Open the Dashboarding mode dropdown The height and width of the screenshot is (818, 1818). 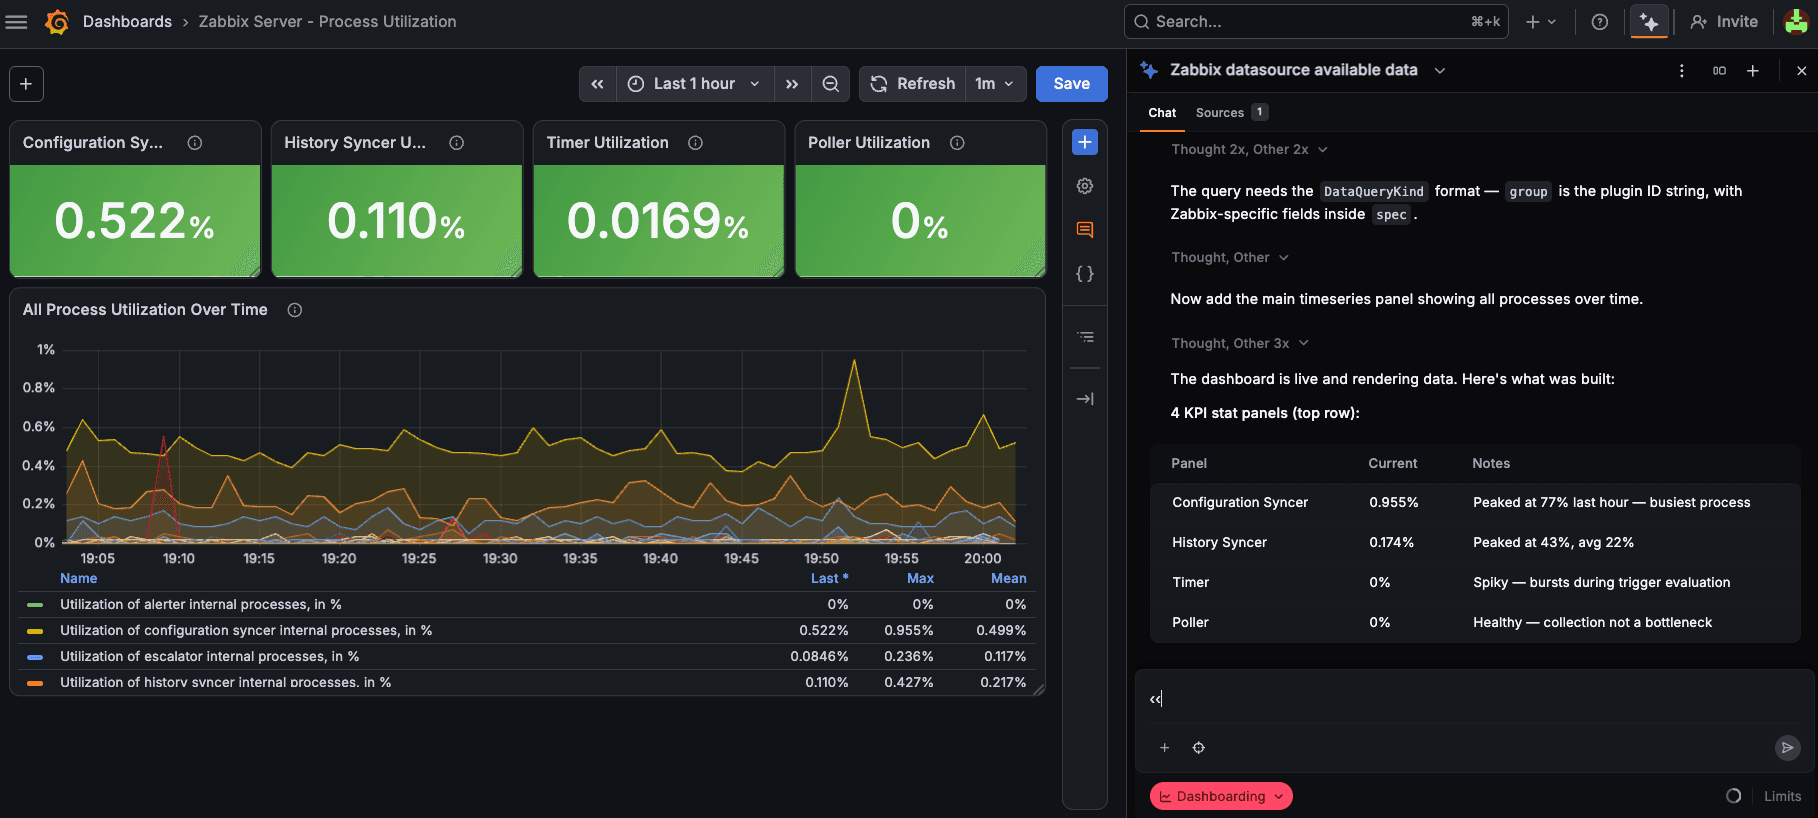point(1221,797)
